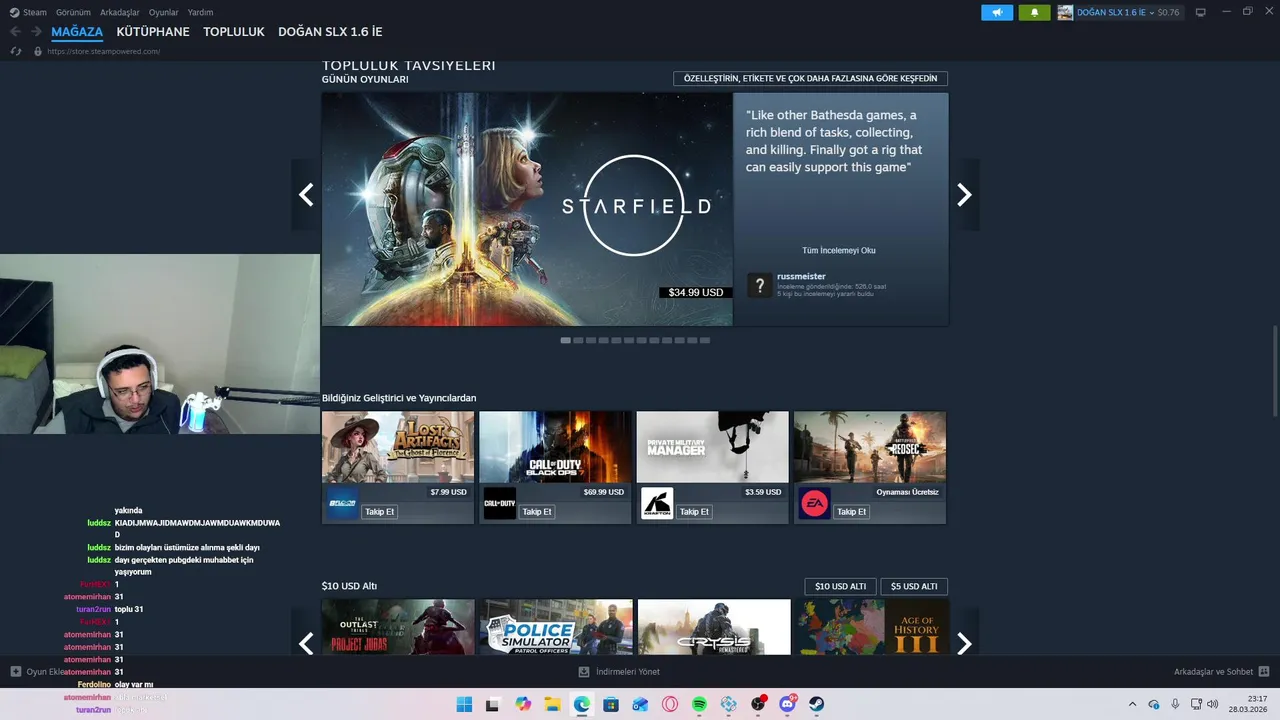1280x720 pixels.
Task: Switch to the MAĞAZA tab
Action: [77, 32]
